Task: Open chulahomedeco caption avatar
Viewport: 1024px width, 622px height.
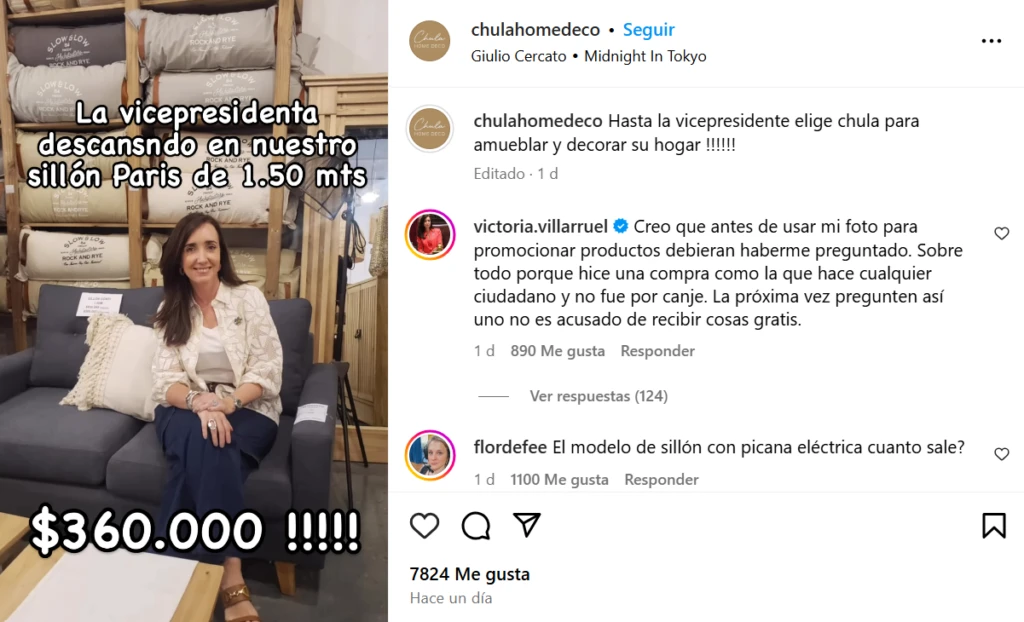Action: coord(430,129)
